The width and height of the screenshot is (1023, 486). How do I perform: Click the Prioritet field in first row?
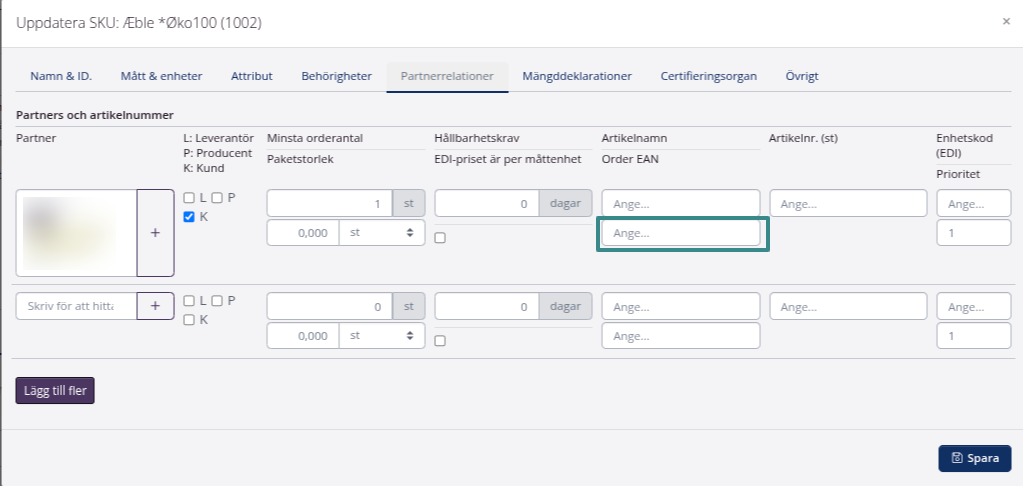click(974, 233)
